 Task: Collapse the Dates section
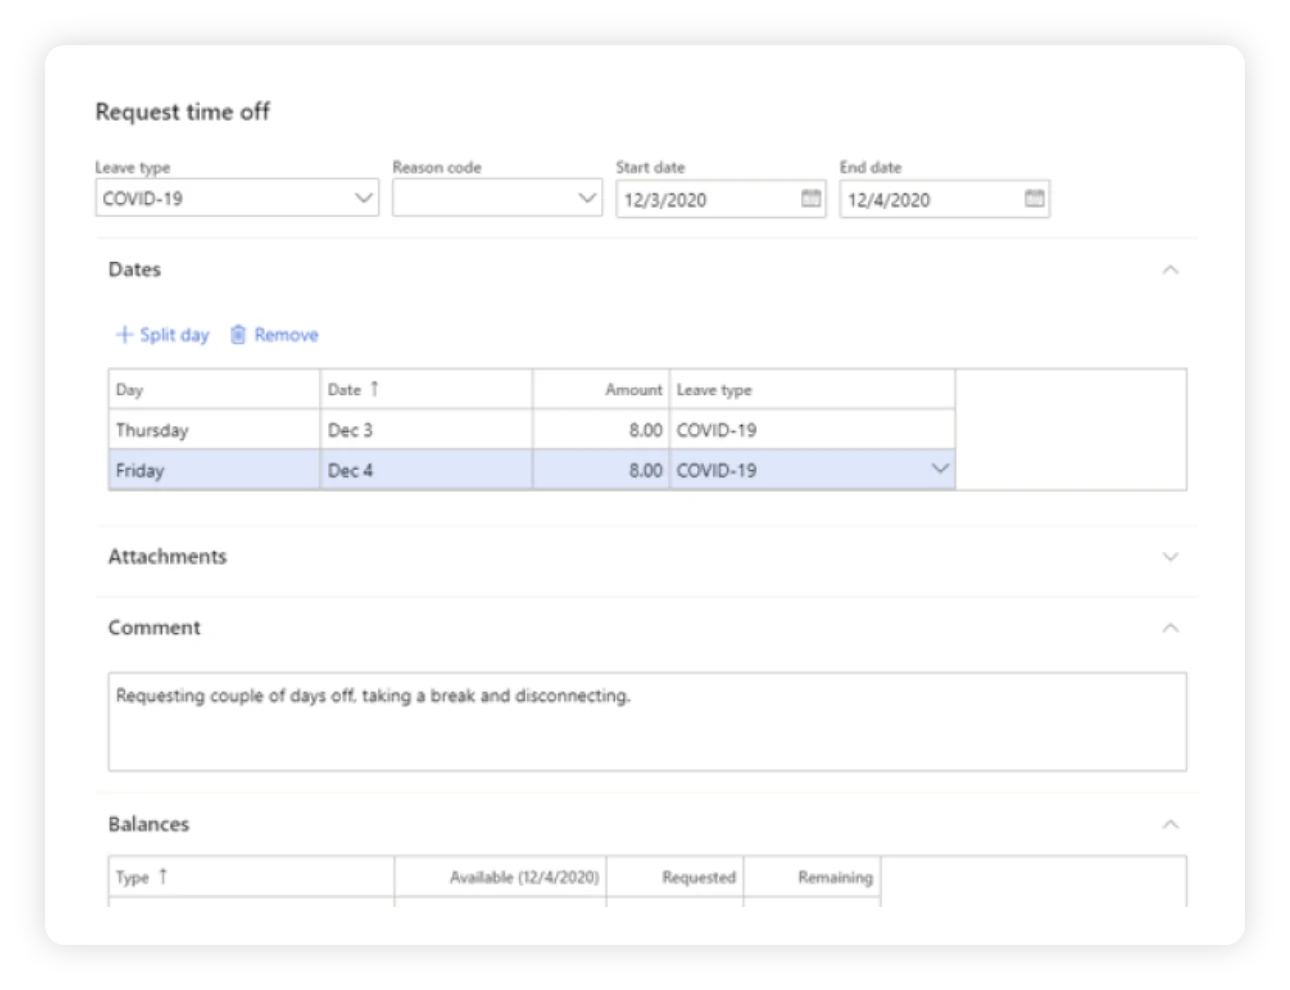point(1170,270)
